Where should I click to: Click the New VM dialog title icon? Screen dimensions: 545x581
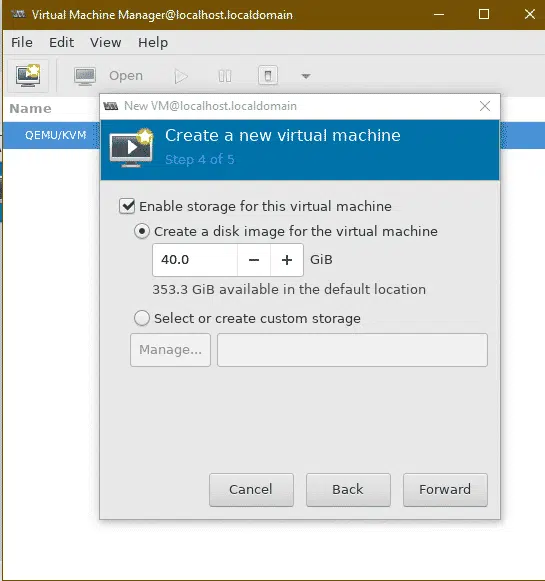coord(111,106)
